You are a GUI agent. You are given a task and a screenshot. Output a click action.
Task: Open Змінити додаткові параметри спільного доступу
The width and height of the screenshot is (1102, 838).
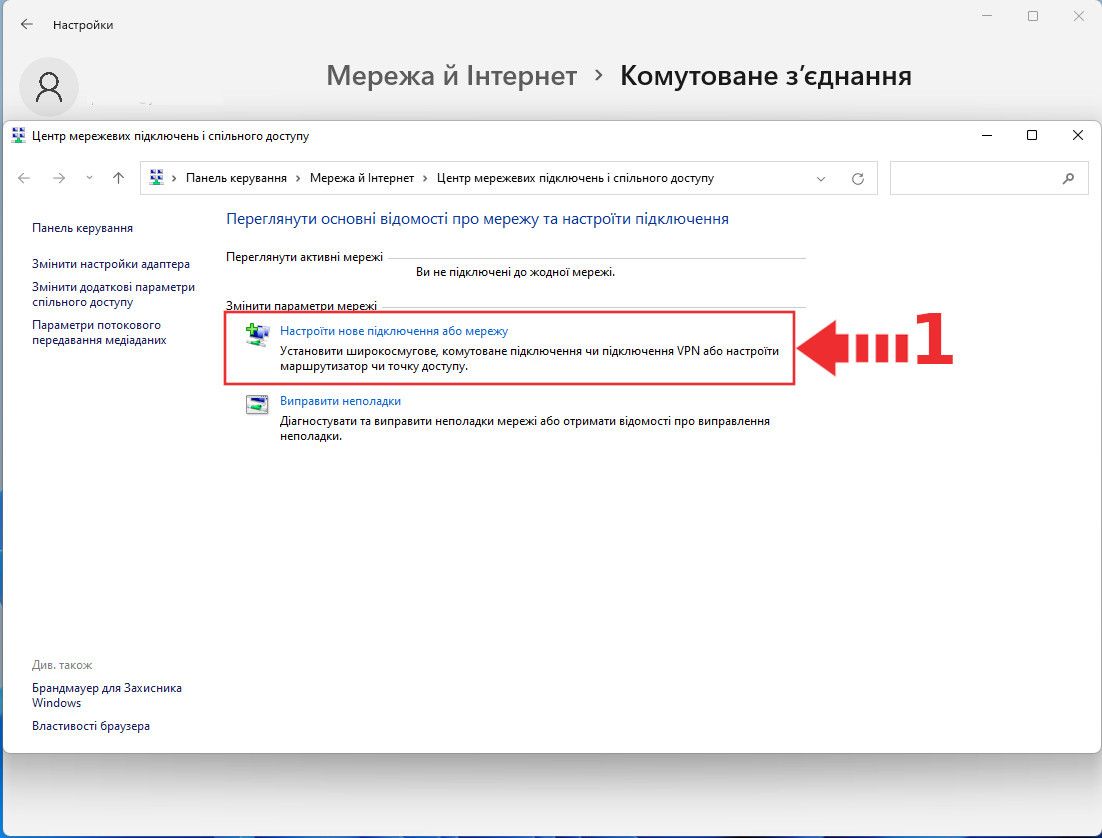(113, 295)
